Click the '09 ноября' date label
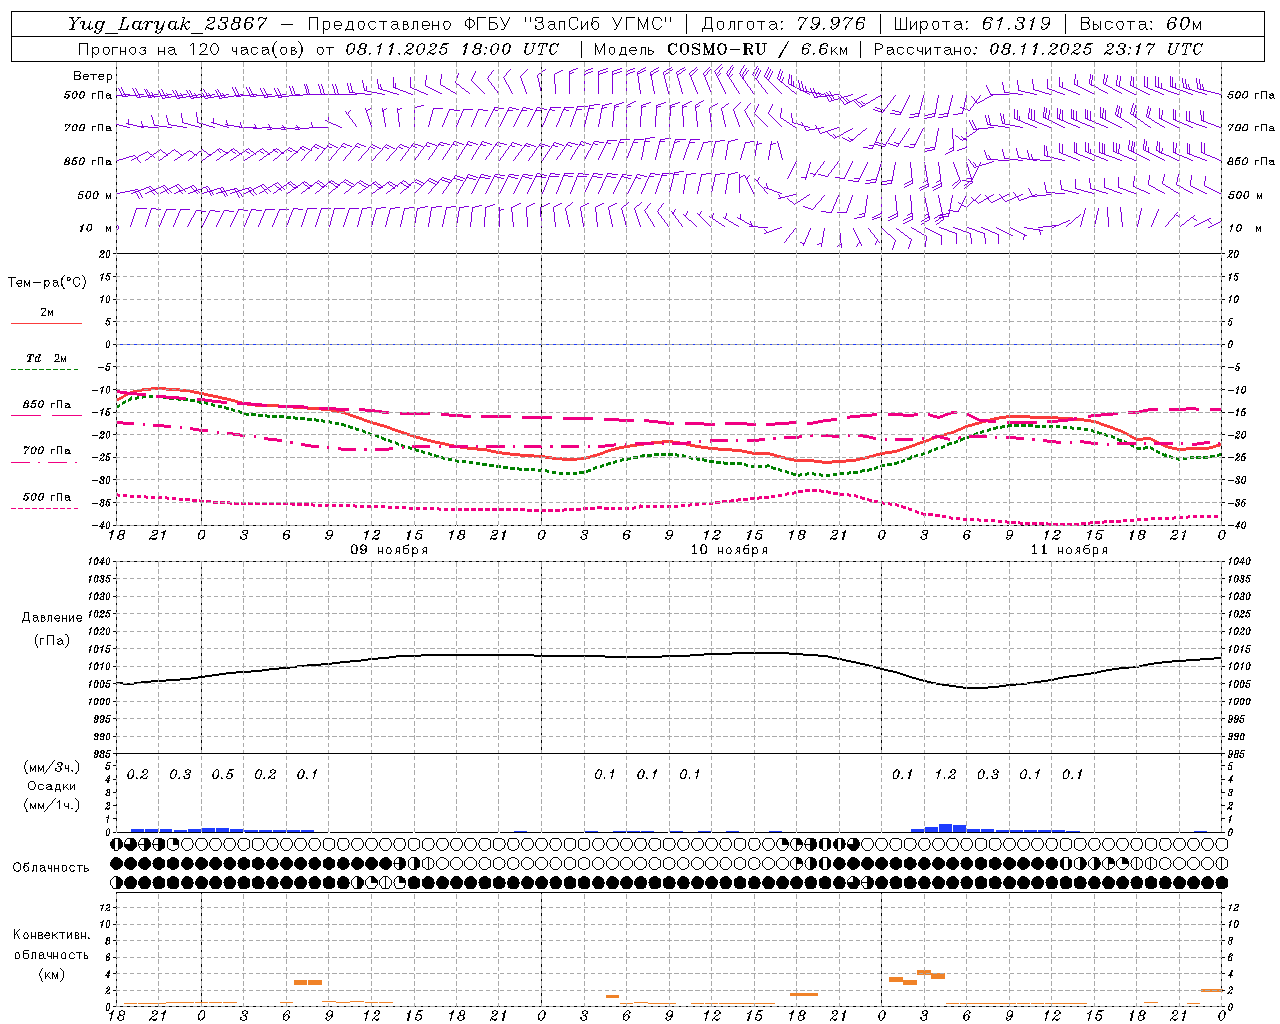 click(389, 550)
